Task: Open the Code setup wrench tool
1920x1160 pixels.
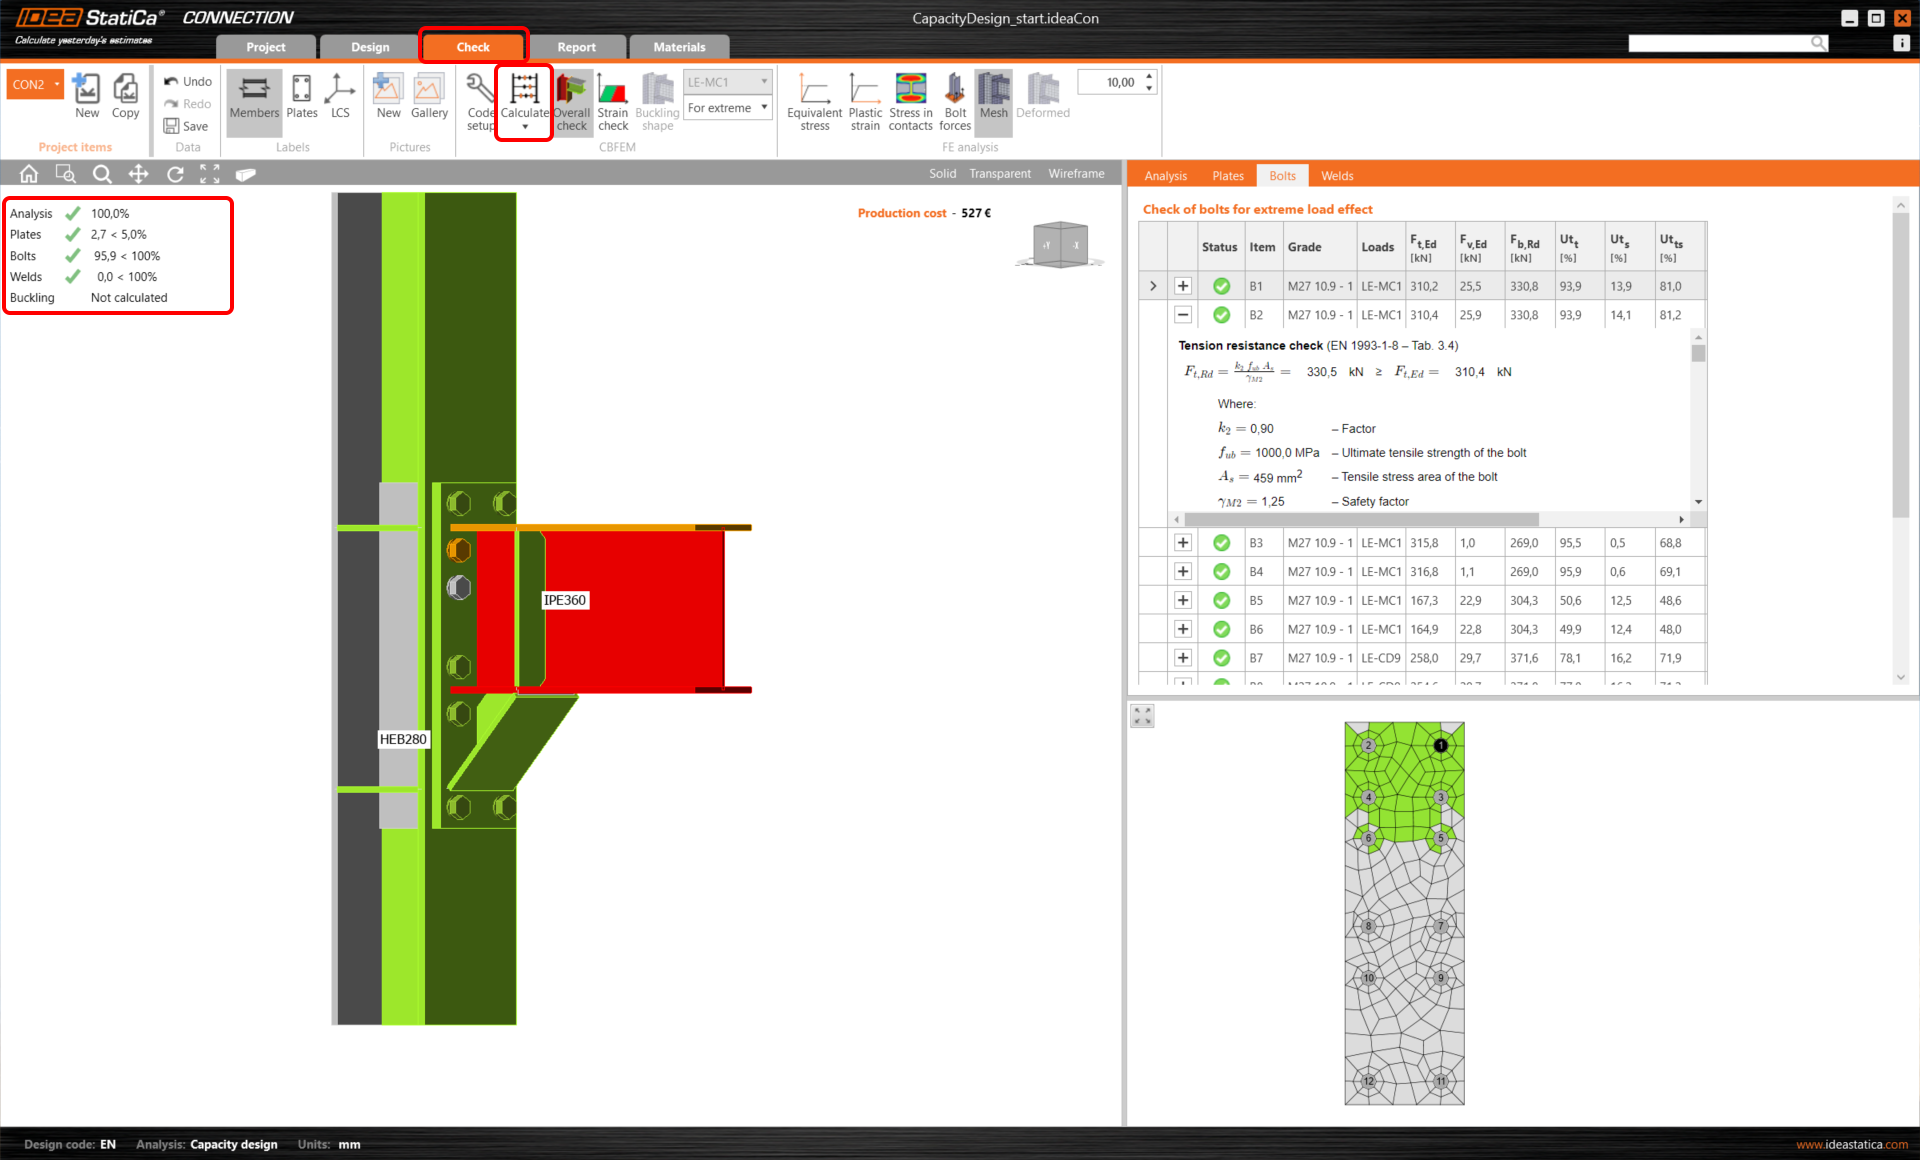Action: pos(480,92)
